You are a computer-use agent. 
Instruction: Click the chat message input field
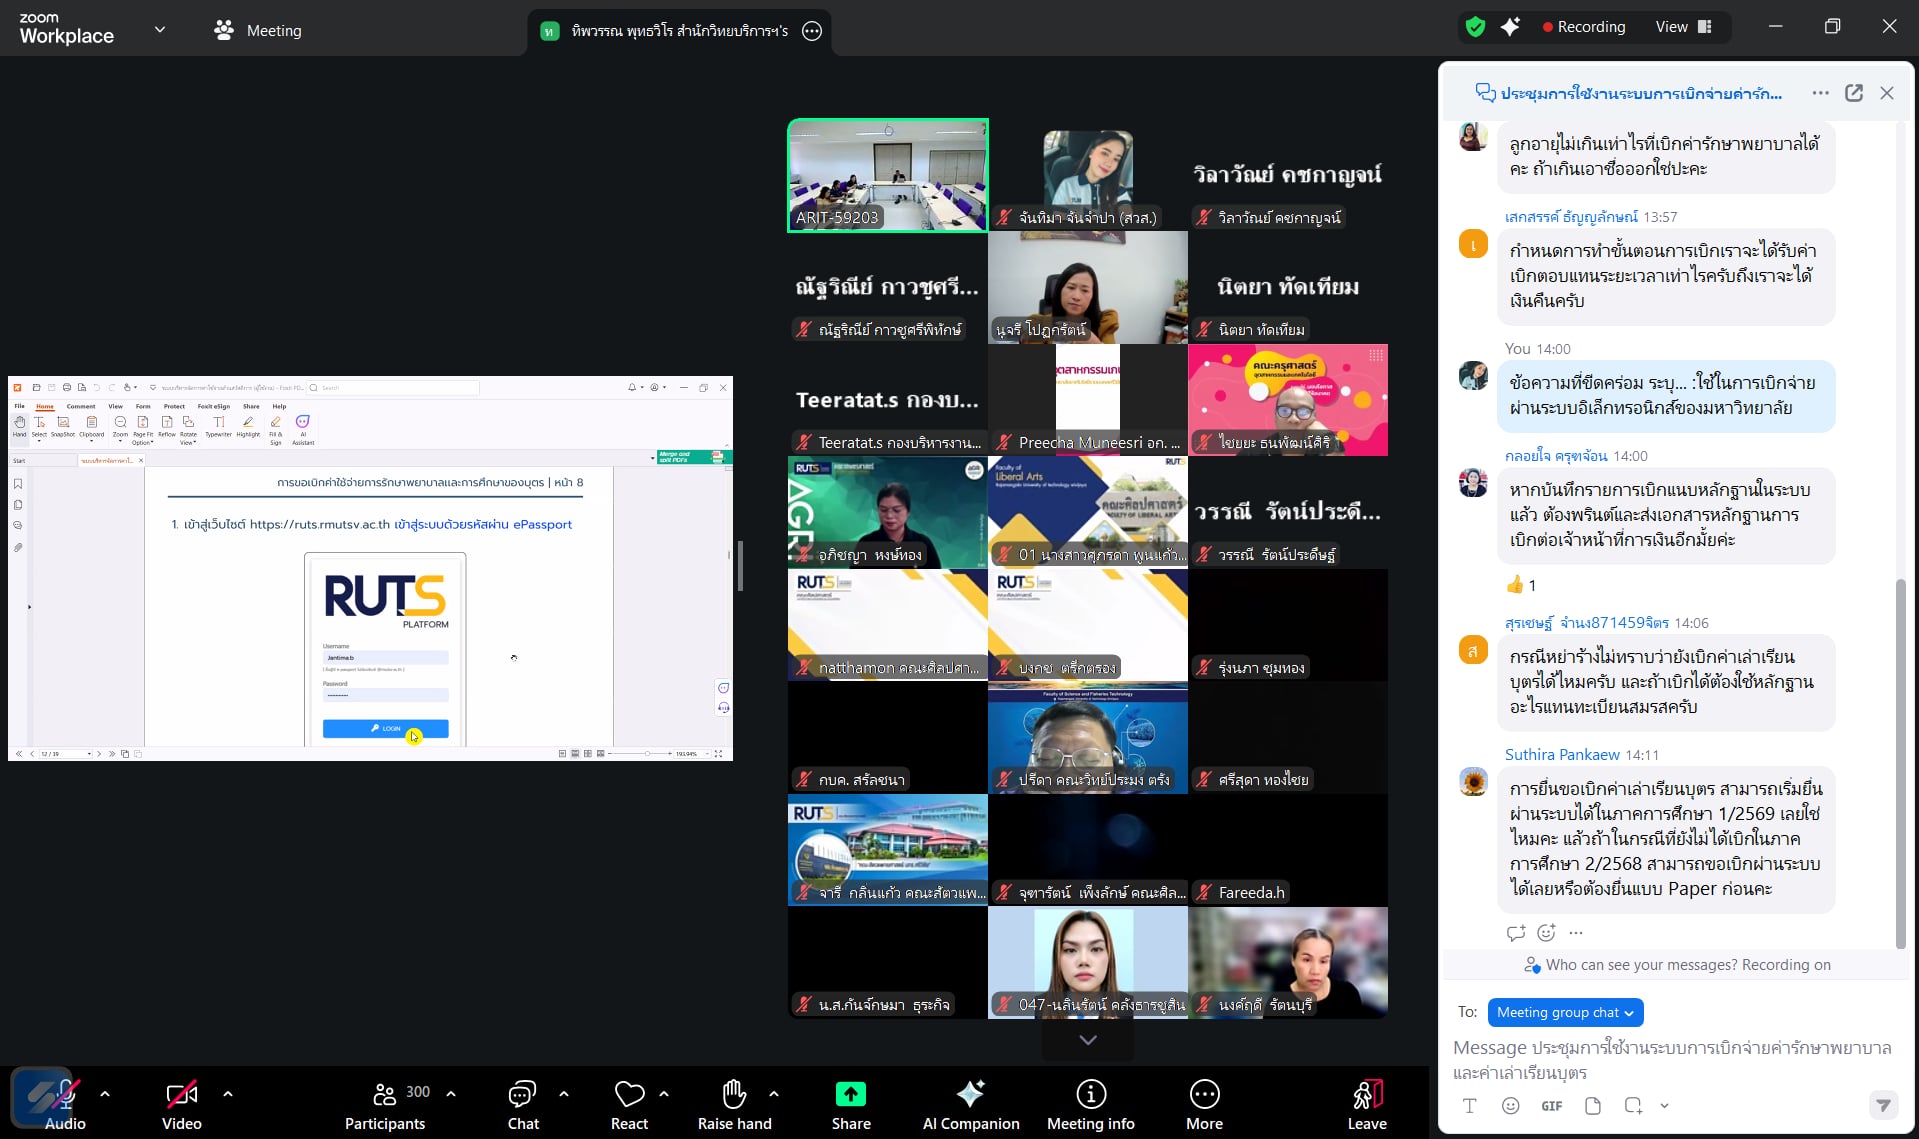[1670, 1060]
